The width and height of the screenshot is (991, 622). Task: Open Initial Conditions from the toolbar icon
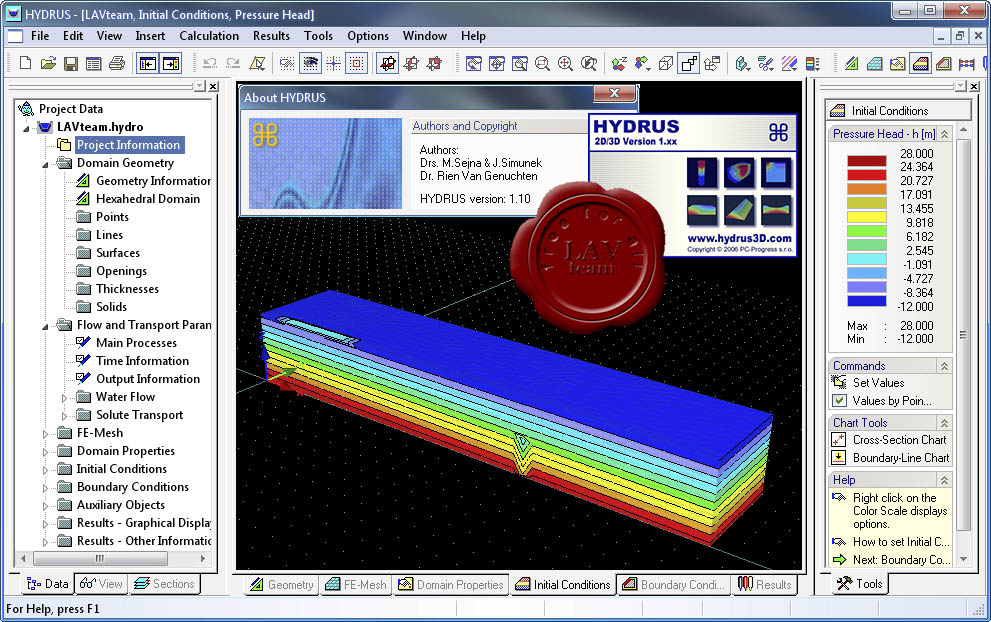tap(921, 63)
